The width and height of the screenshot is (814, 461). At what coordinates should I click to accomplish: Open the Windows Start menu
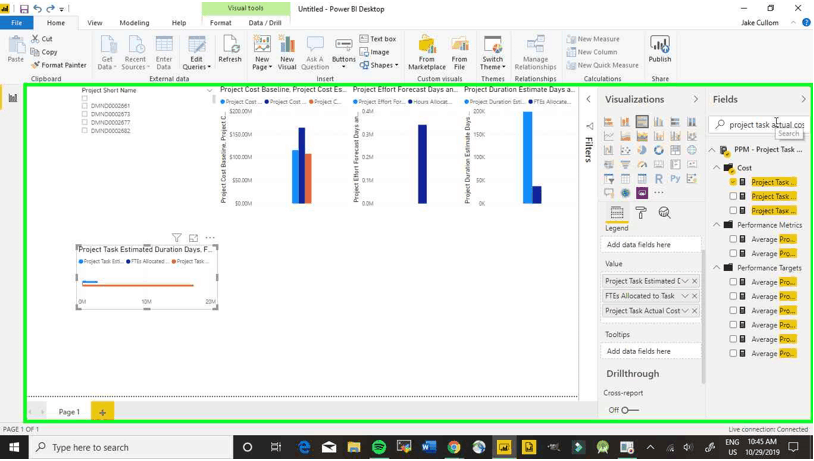click(x=13, y=448)
